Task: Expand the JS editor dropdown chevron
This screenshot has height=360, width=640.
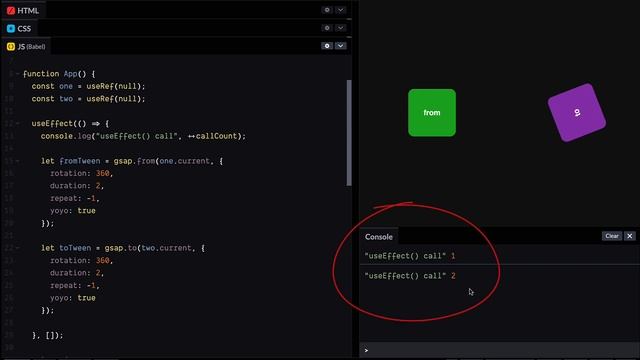Action: (x=340, y=46)
